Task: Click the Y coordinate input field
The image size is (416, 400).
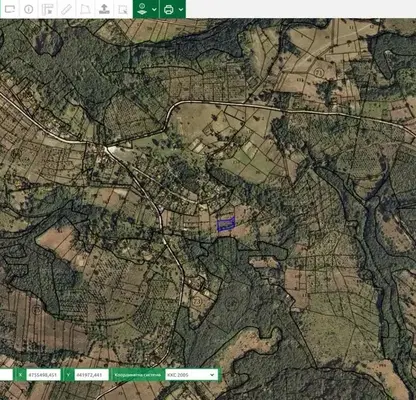Action: 91,375
